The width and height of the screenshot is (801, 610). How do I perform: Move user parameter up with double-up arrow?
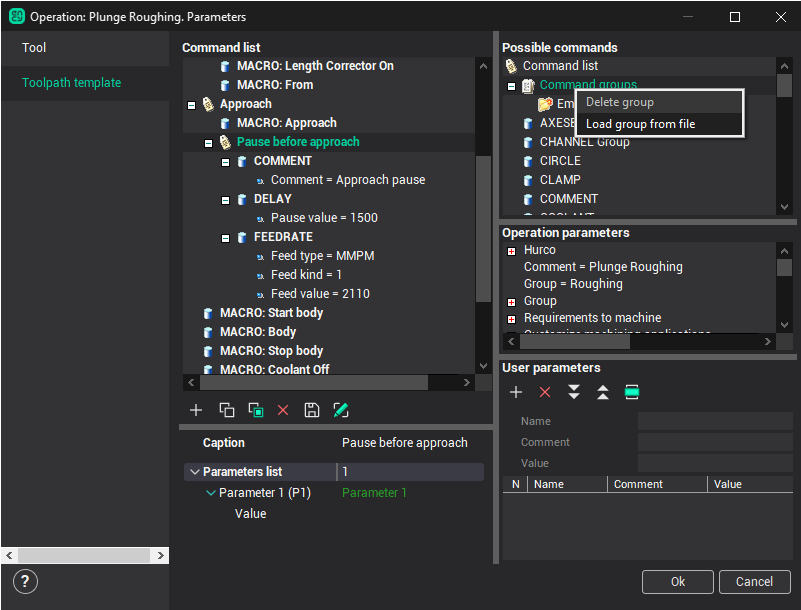603,392
